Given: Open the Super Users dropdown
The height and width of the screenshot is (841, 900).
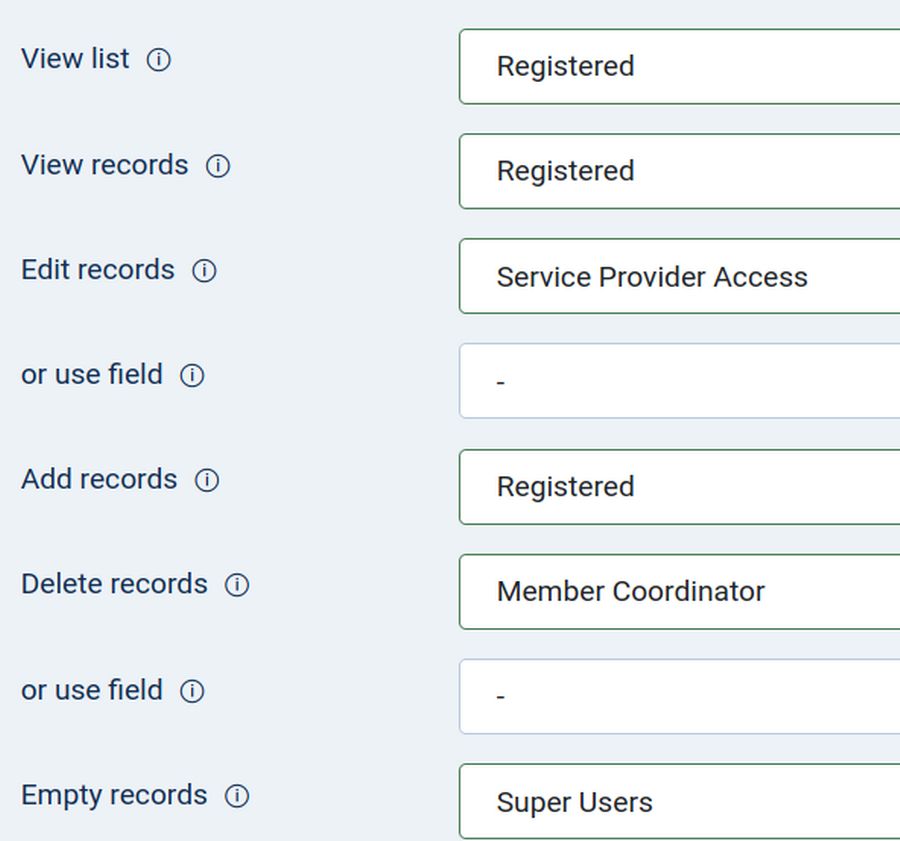Looking at the screenshot, I should click(680, 801).
